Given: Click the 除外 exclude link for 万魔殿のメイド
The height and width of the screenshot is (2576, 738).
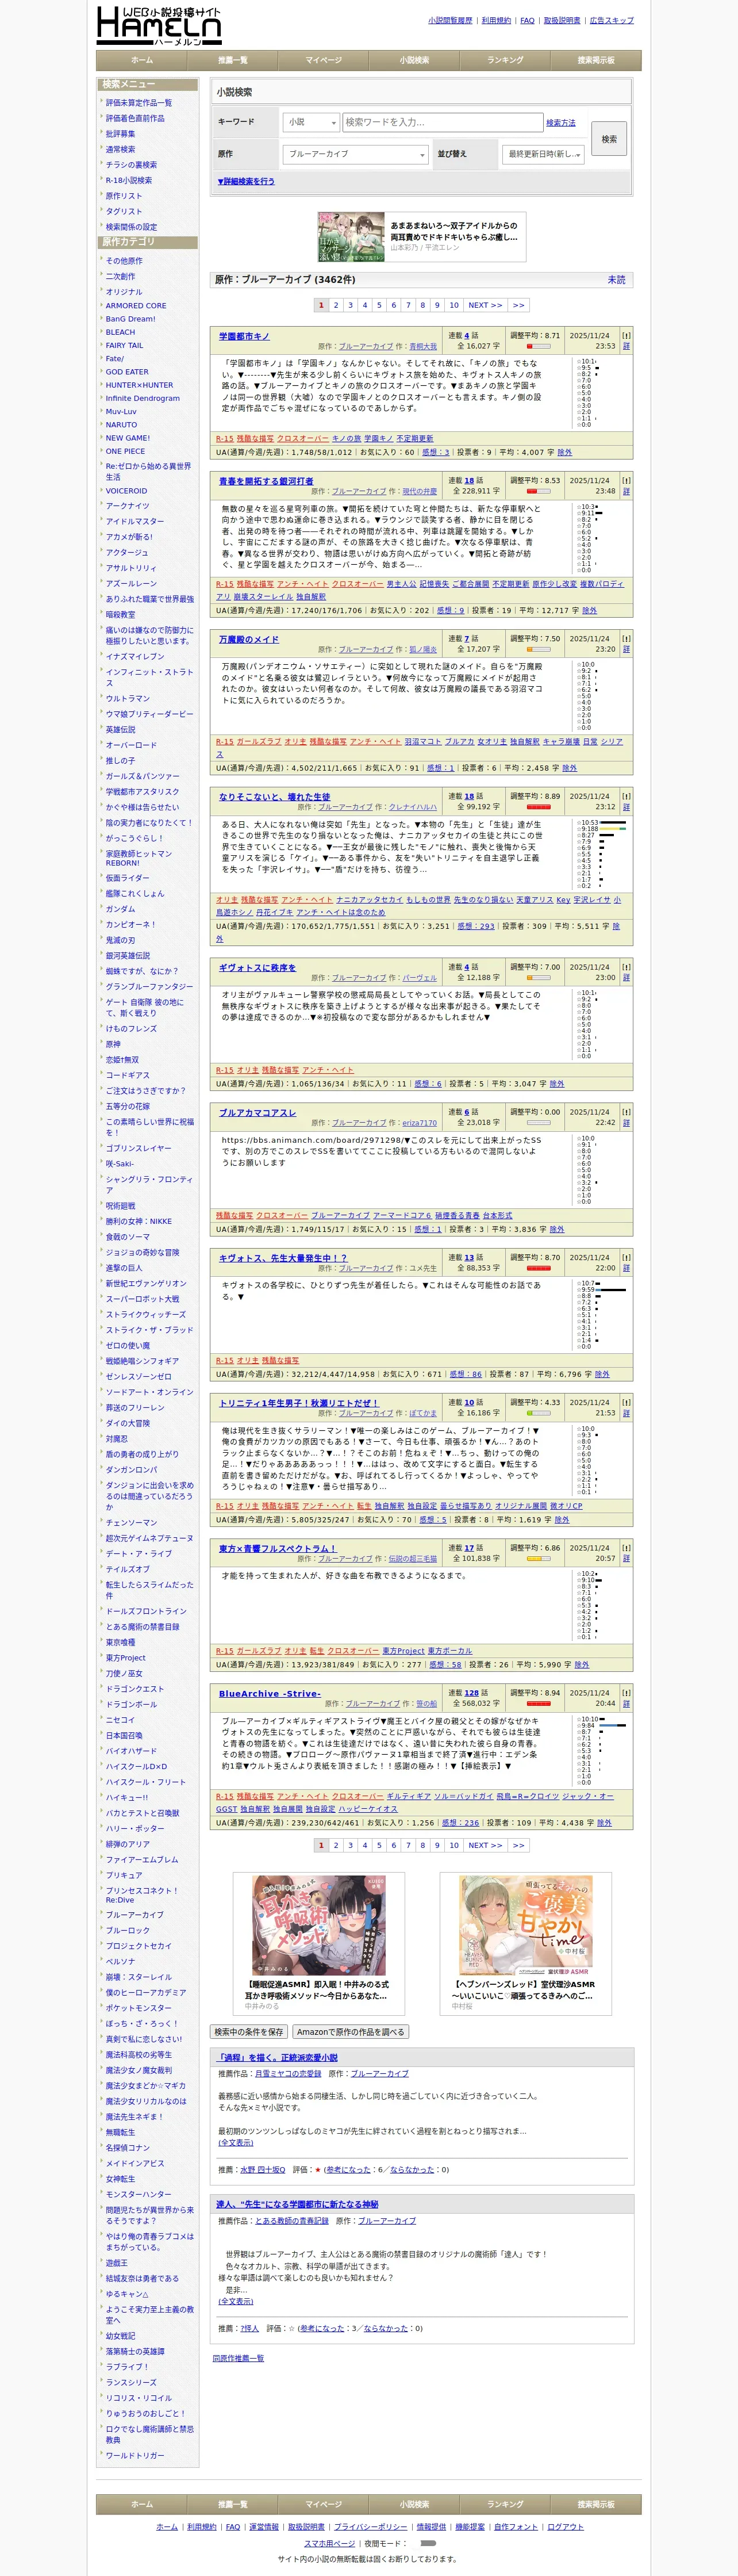Looking at the screenshot, I should 569,768.
